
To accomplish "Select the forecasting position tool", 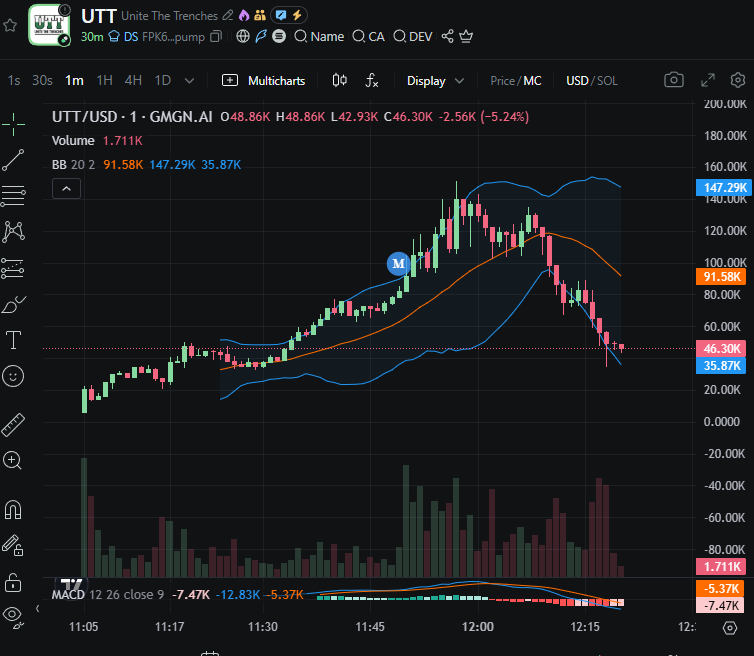I will (13, 268).
